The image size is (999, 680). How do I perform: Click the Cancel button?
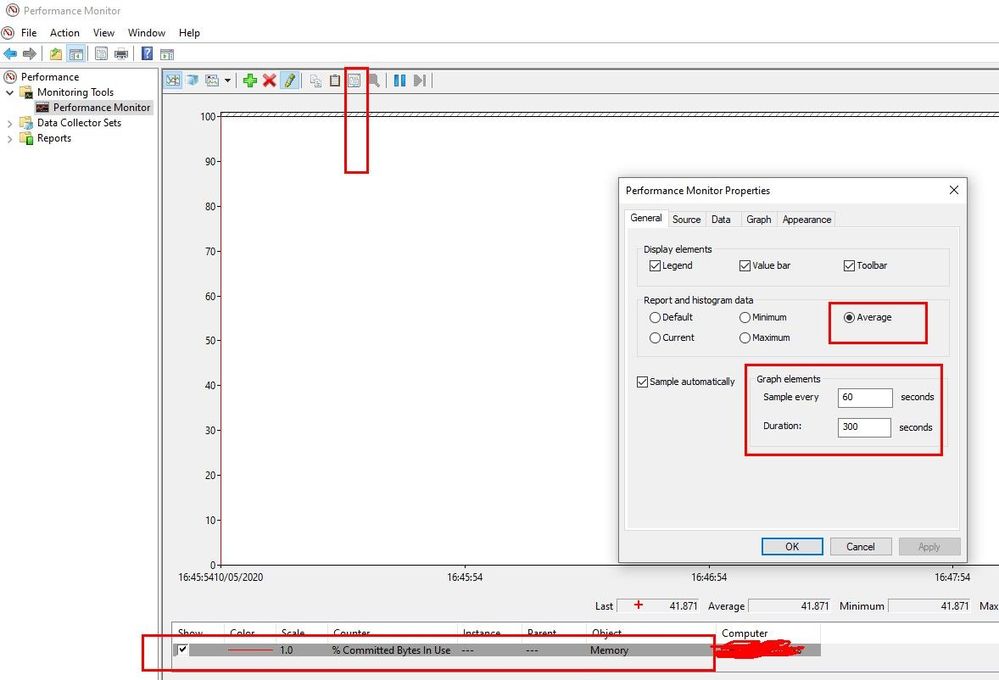point(860,546)
